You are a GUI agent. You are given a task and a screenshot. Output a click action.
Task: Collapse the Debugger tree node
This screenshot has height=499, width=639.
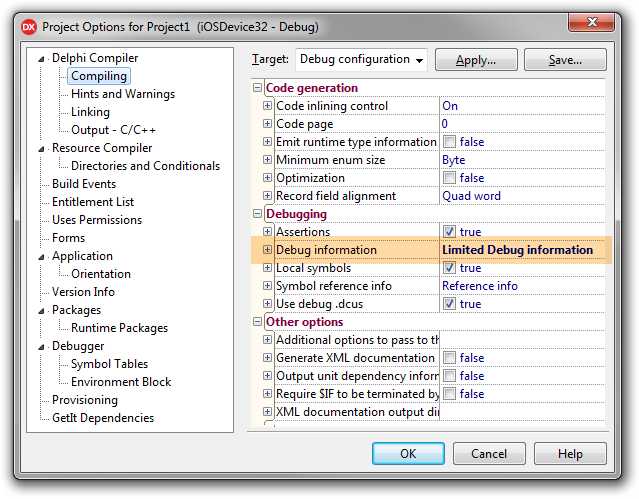41,347
